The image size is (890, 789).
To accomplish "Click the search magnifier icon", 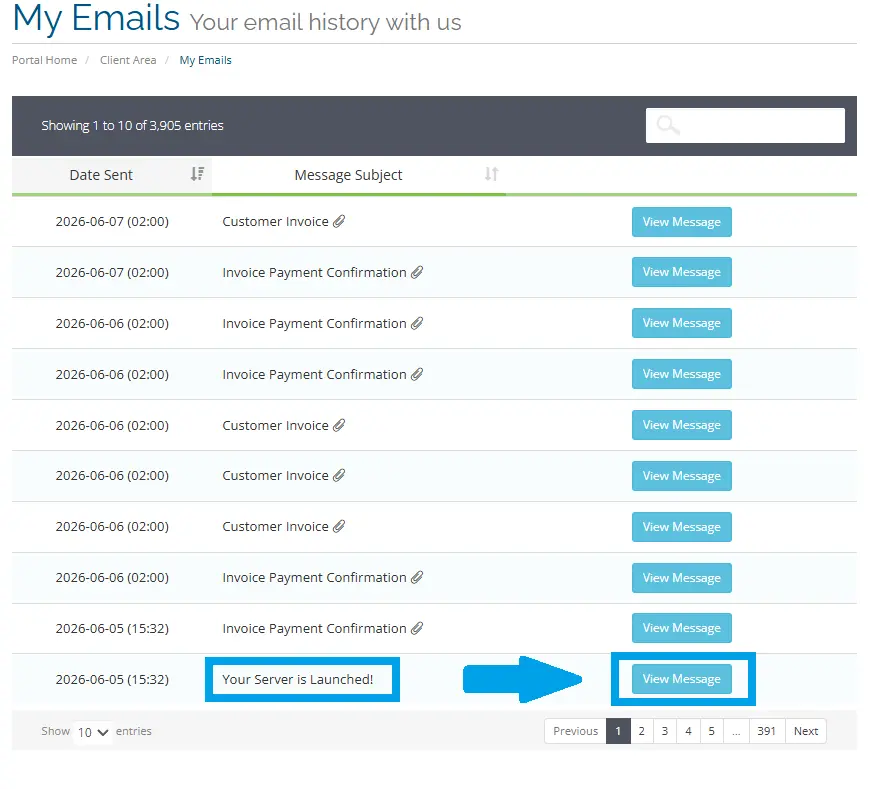I will pos(668,125).
